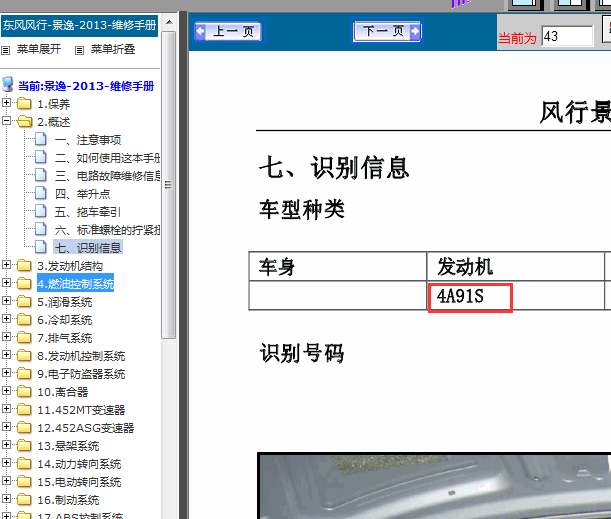Expand the 1.保养 folder node
The image size is (611, 519).
[6, 102]
